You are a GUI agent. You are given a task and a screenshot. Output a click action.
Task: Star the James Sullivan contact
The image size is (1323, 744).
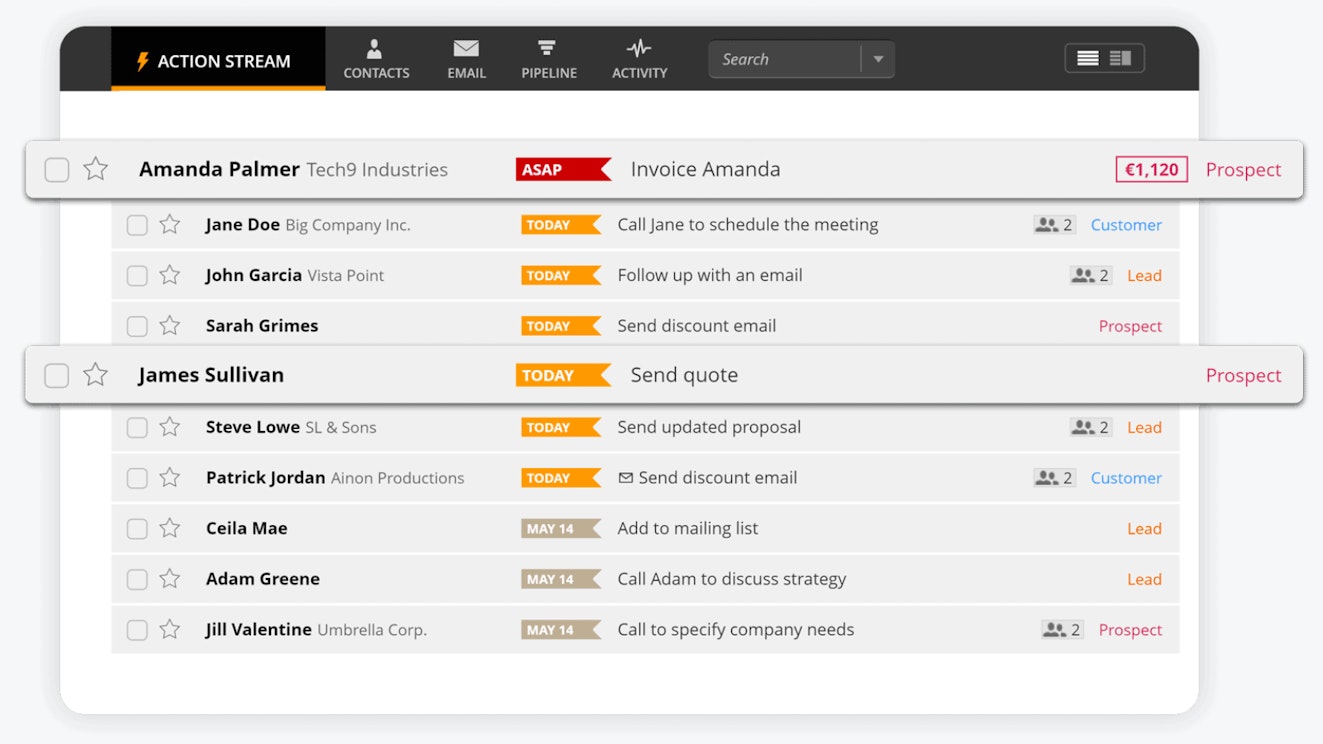click(96, 375)
